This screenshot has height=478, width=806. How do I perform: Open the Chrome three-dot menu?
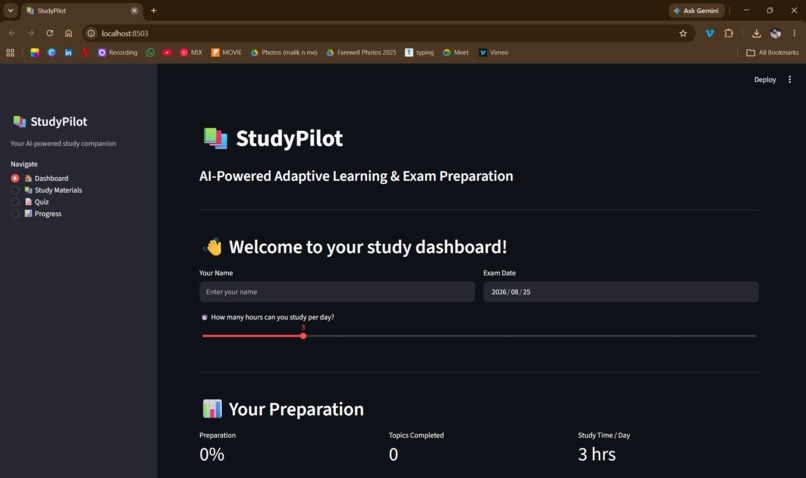pos(794,33)
